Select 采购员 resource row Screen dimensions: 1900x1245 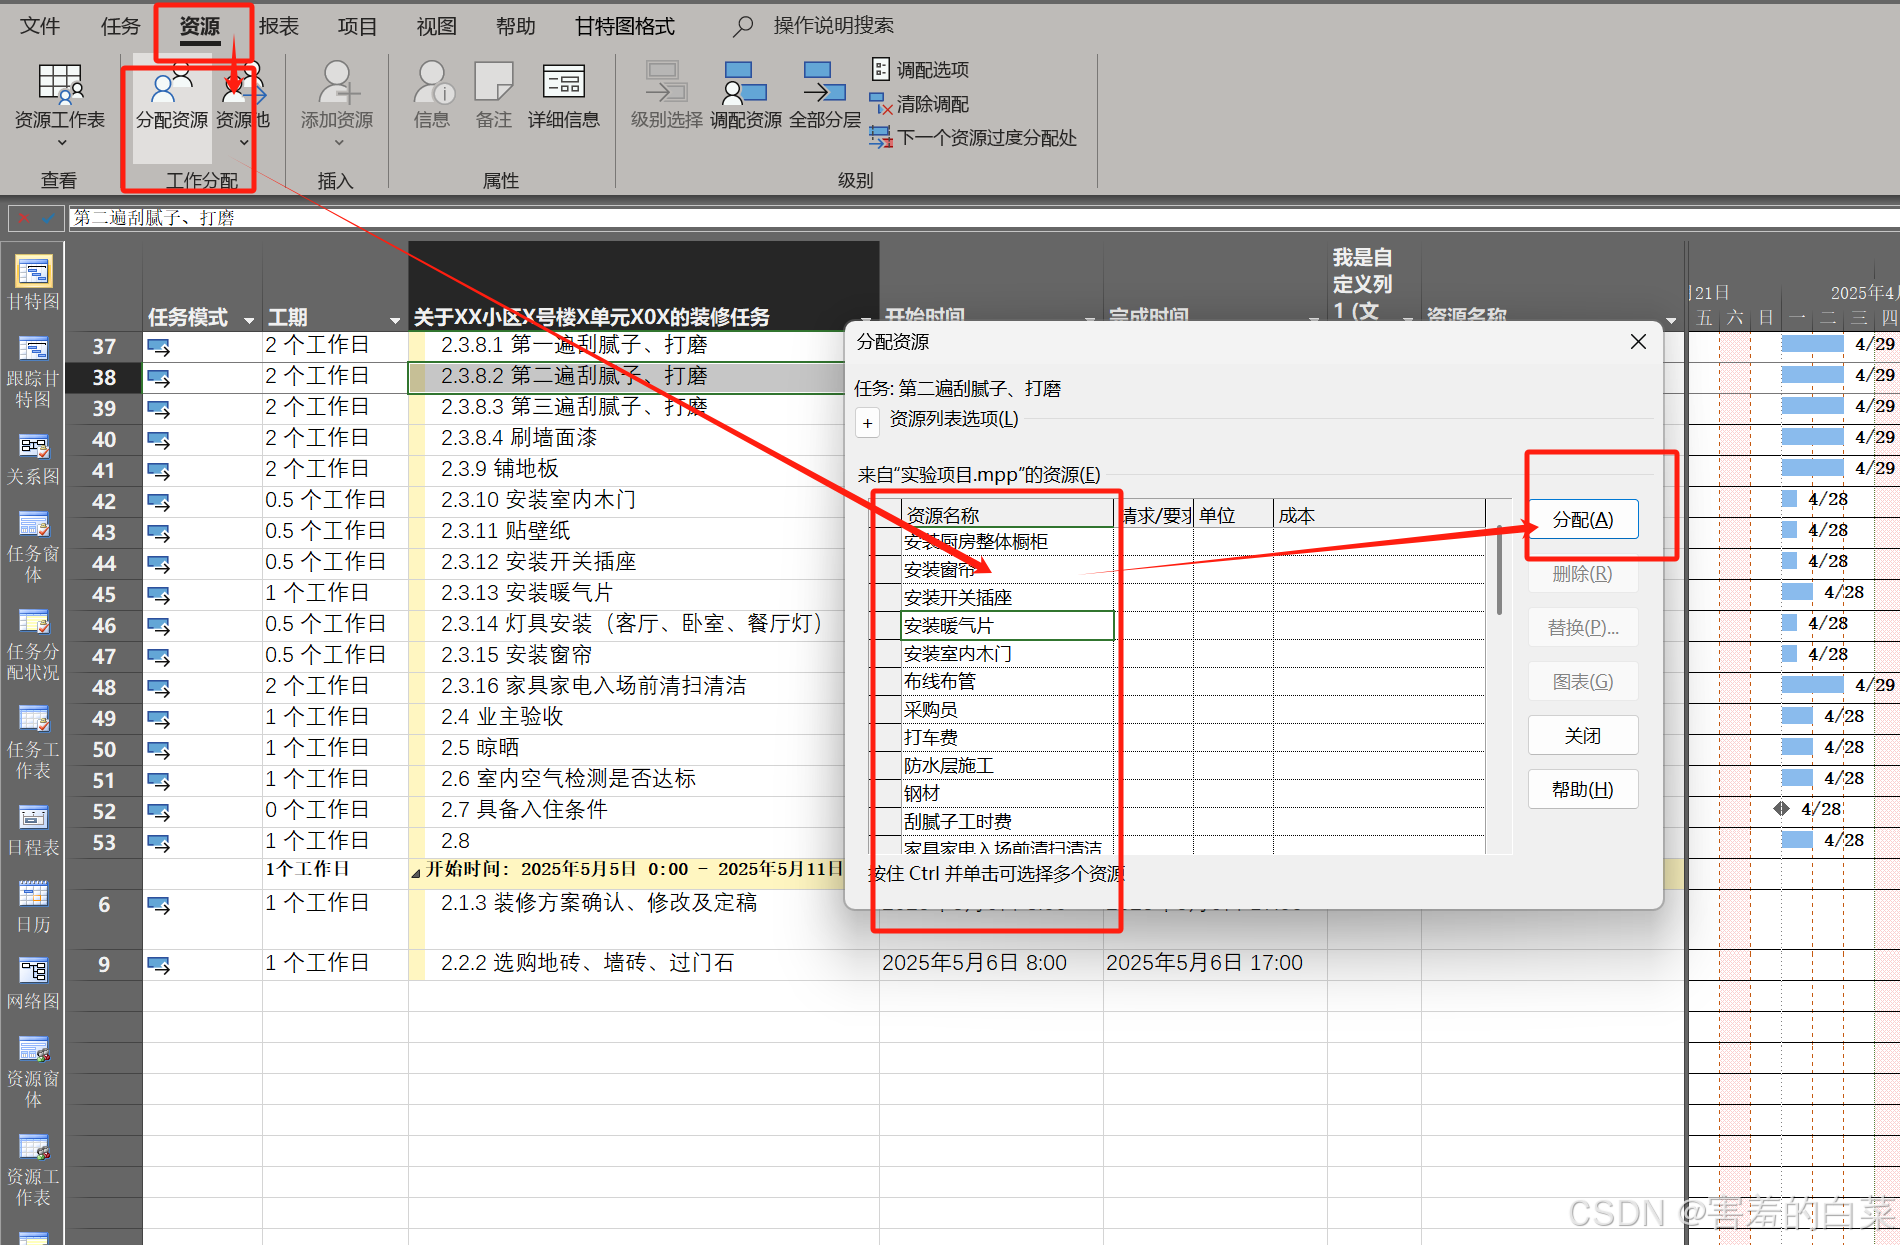click(x=1007, y=710)
